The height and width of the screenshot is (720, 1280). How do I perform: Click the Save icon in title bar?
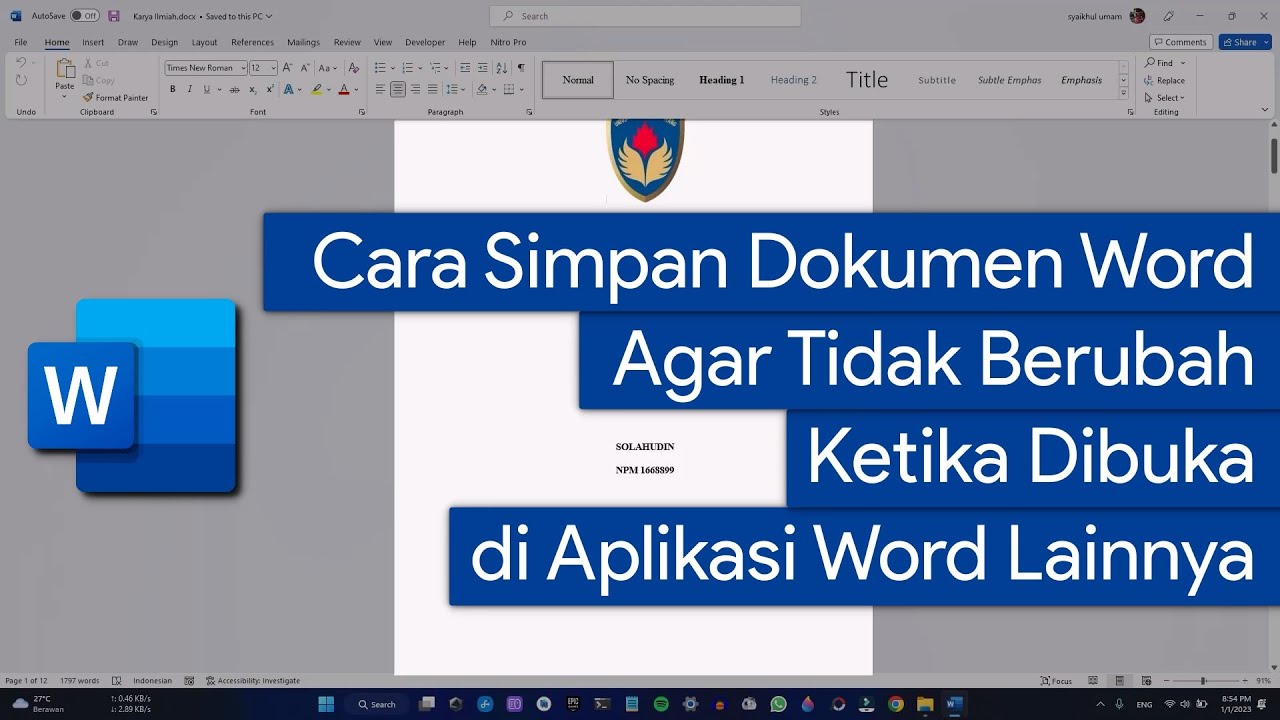[113, 16]
